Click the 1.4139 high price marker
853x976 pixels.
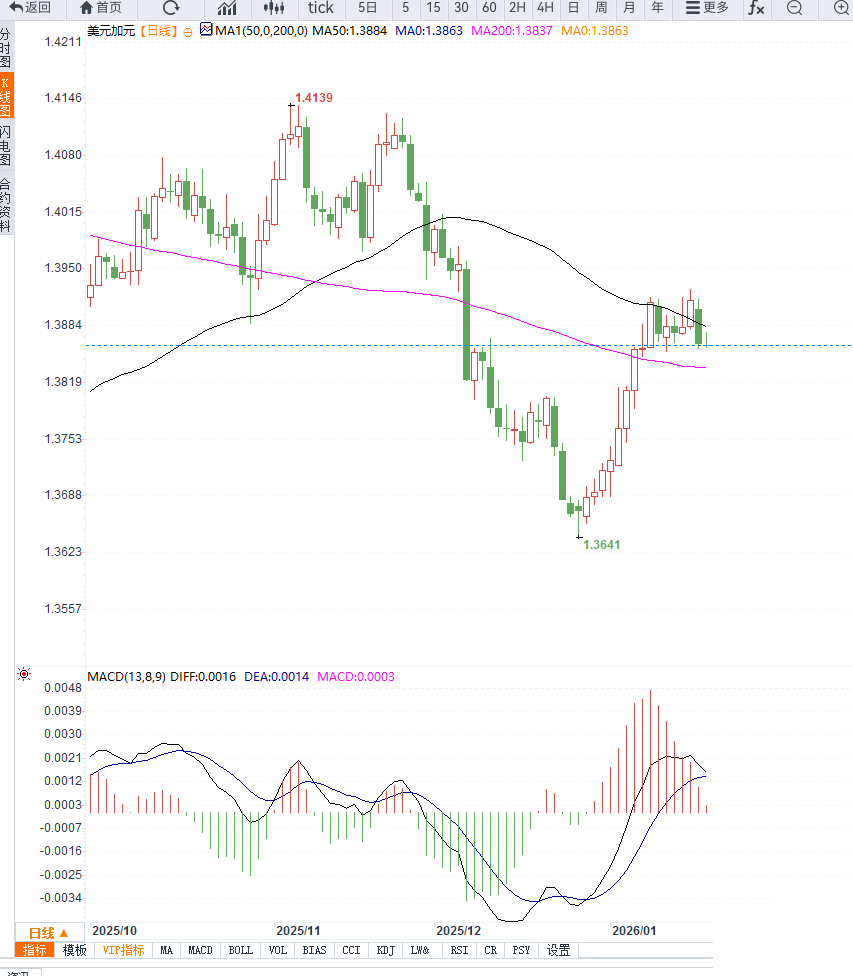click(313, 98)
